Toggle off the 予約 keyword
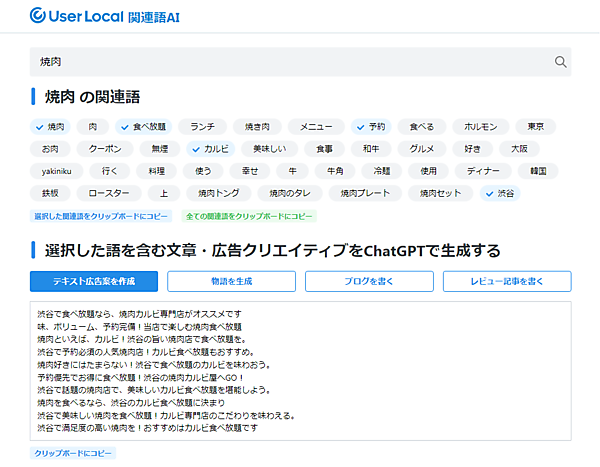 tap(370, 127)
